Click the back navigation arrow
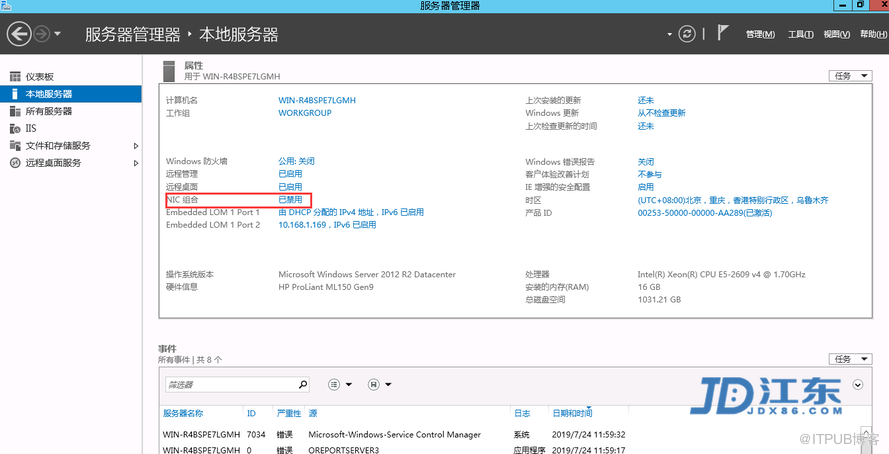Image resolution: width=889 pixels, height=454 pixels. click(x=18, y=34)
